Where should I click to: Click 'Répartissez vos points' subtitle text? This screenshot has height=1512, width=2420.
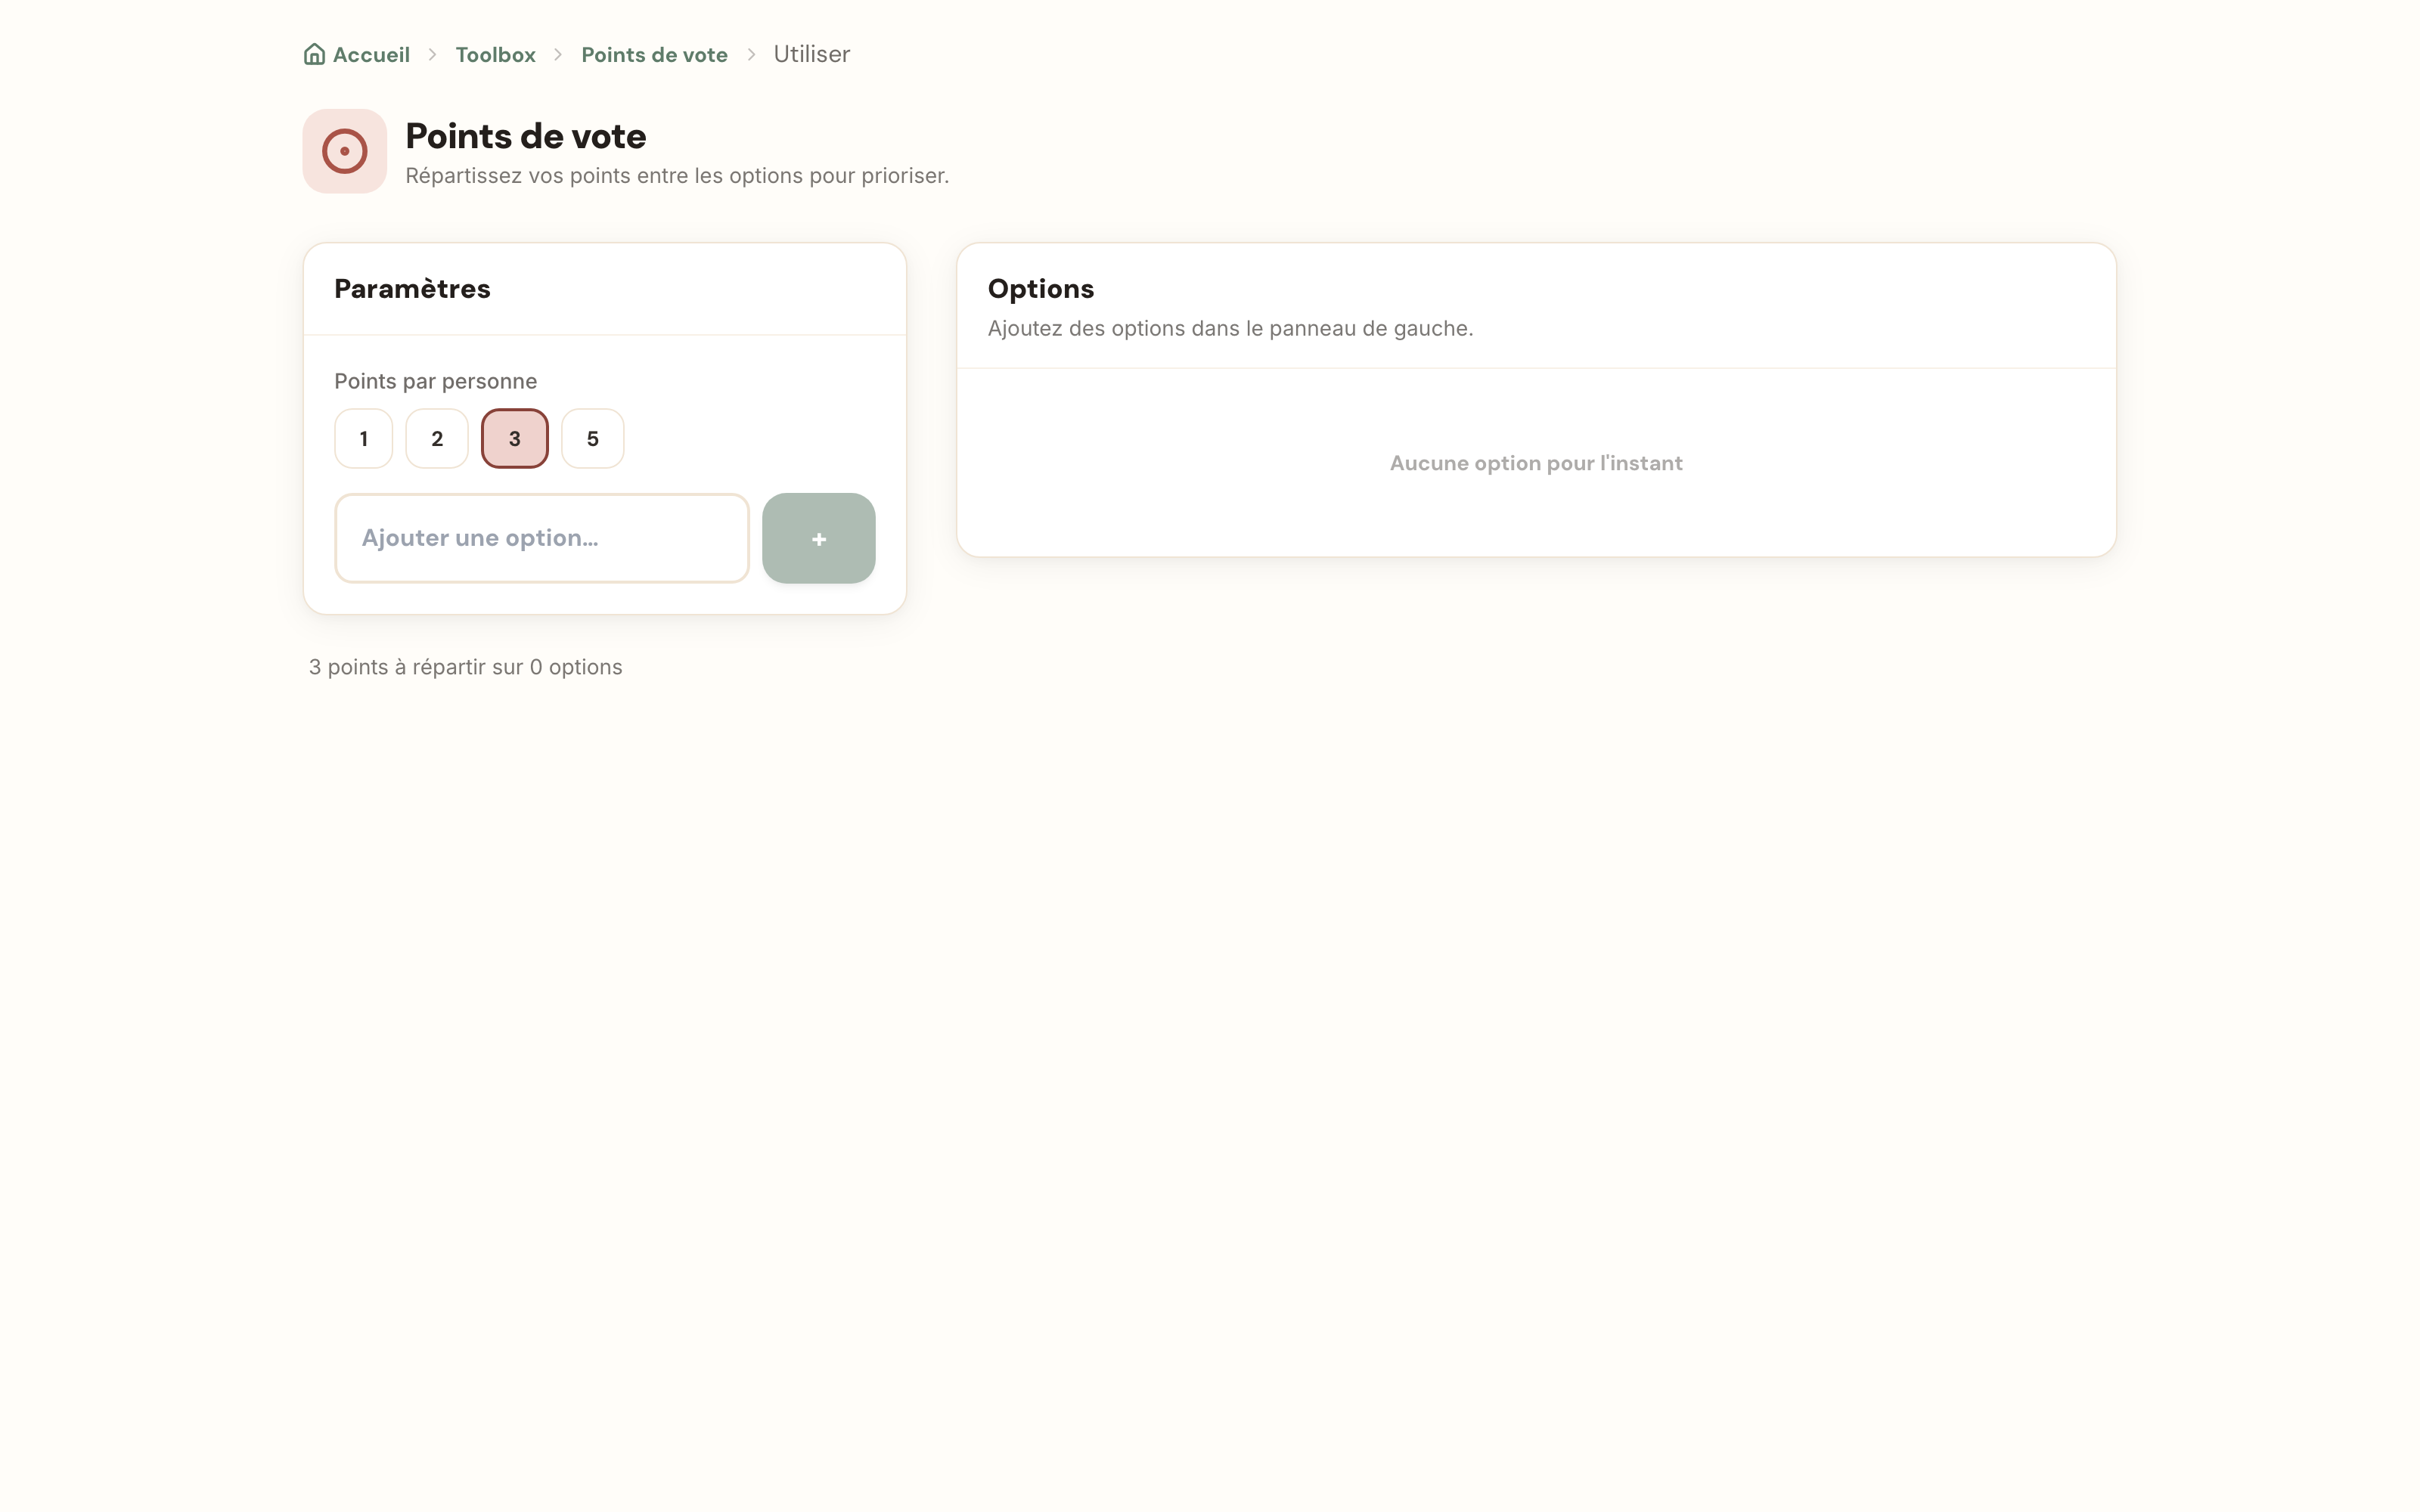[x=677, y=176]
